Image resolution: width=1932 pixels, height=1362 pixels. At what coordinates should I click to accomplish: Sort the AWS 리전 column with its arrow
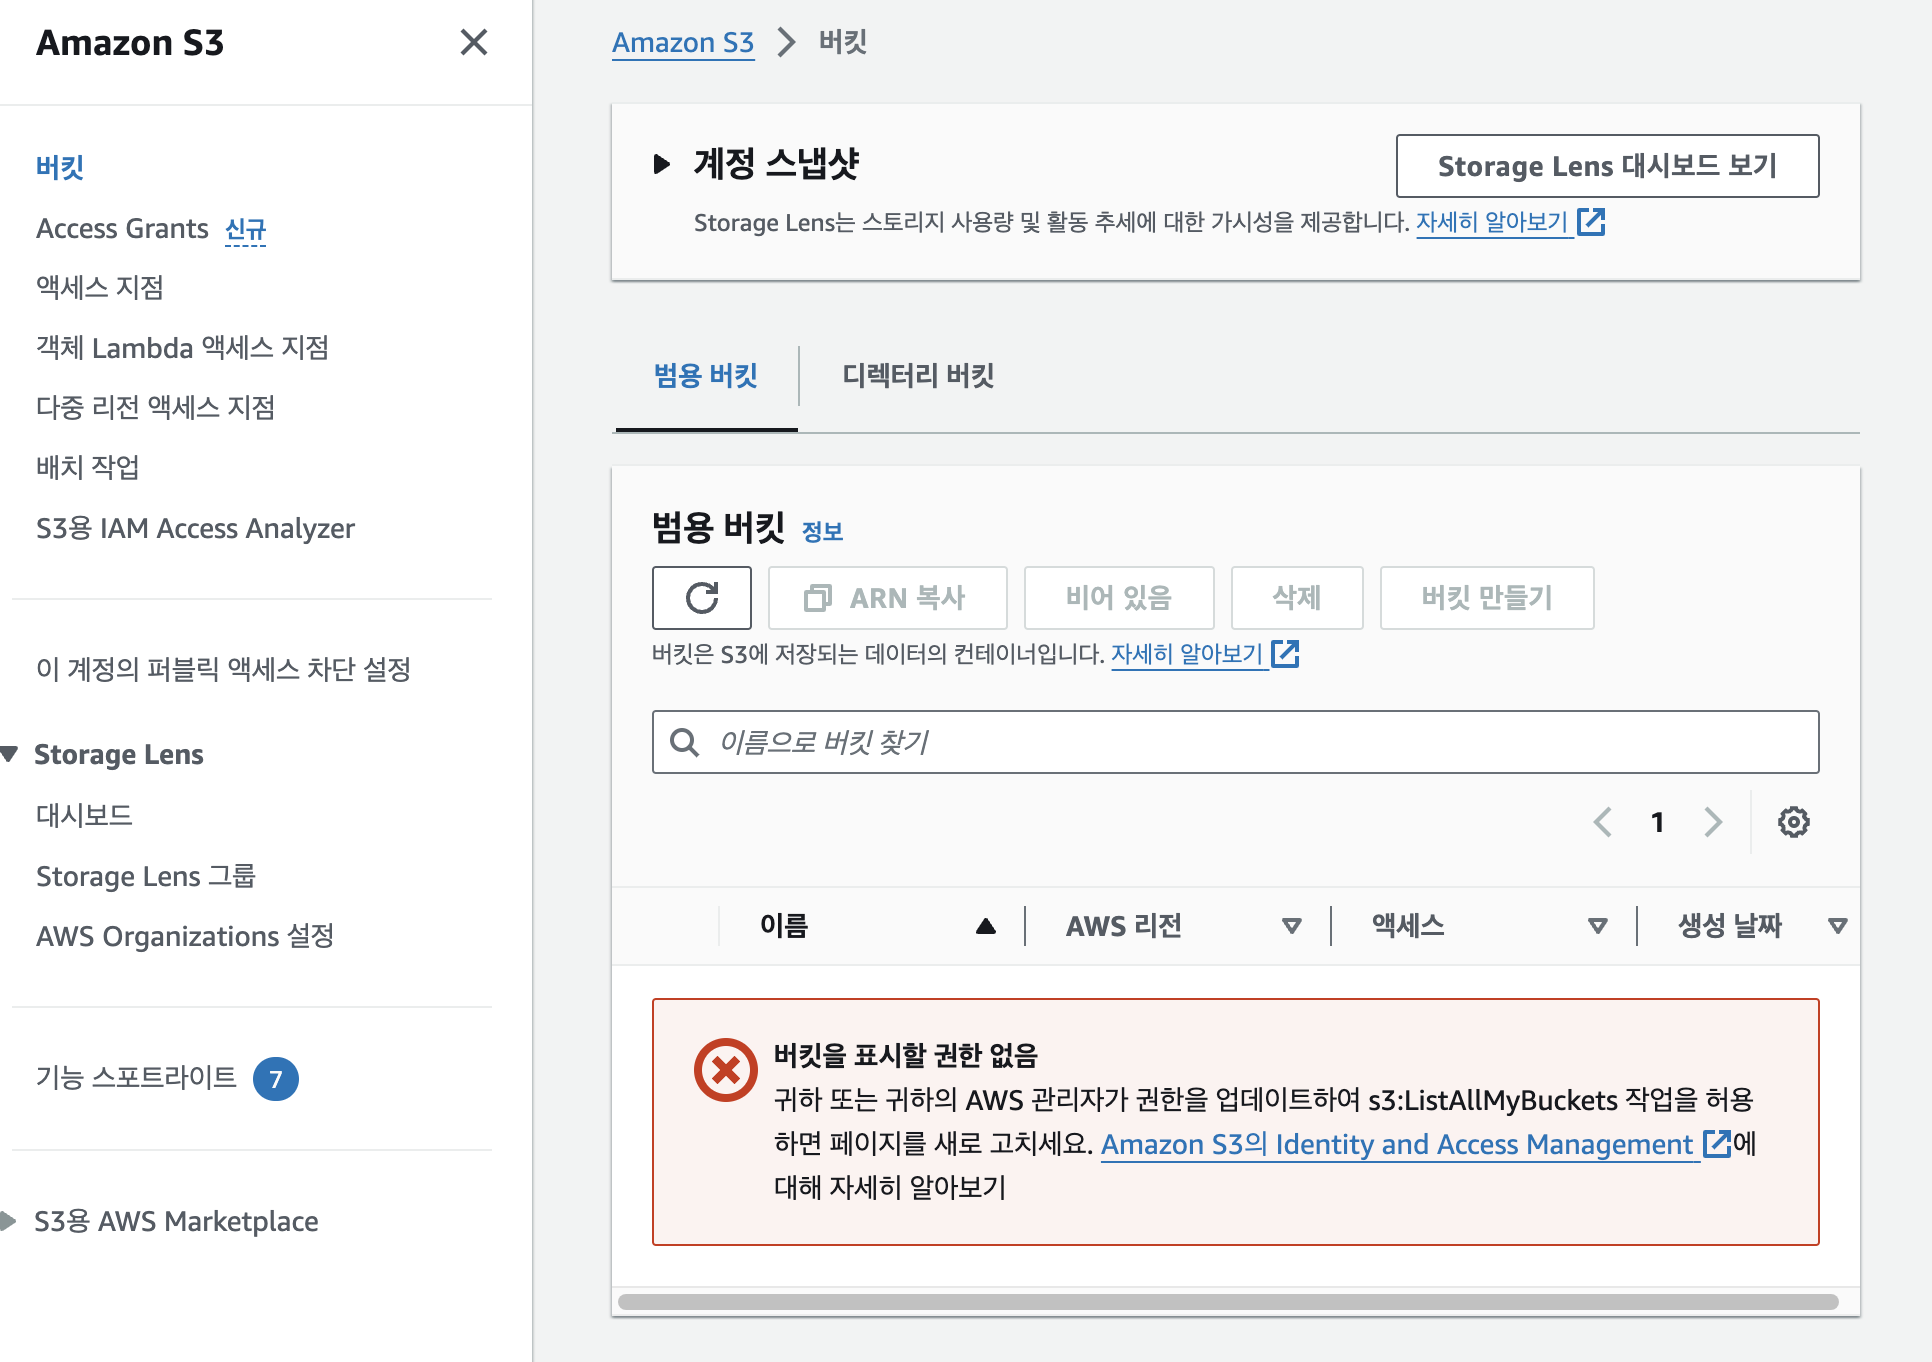tap(1291, 926)
